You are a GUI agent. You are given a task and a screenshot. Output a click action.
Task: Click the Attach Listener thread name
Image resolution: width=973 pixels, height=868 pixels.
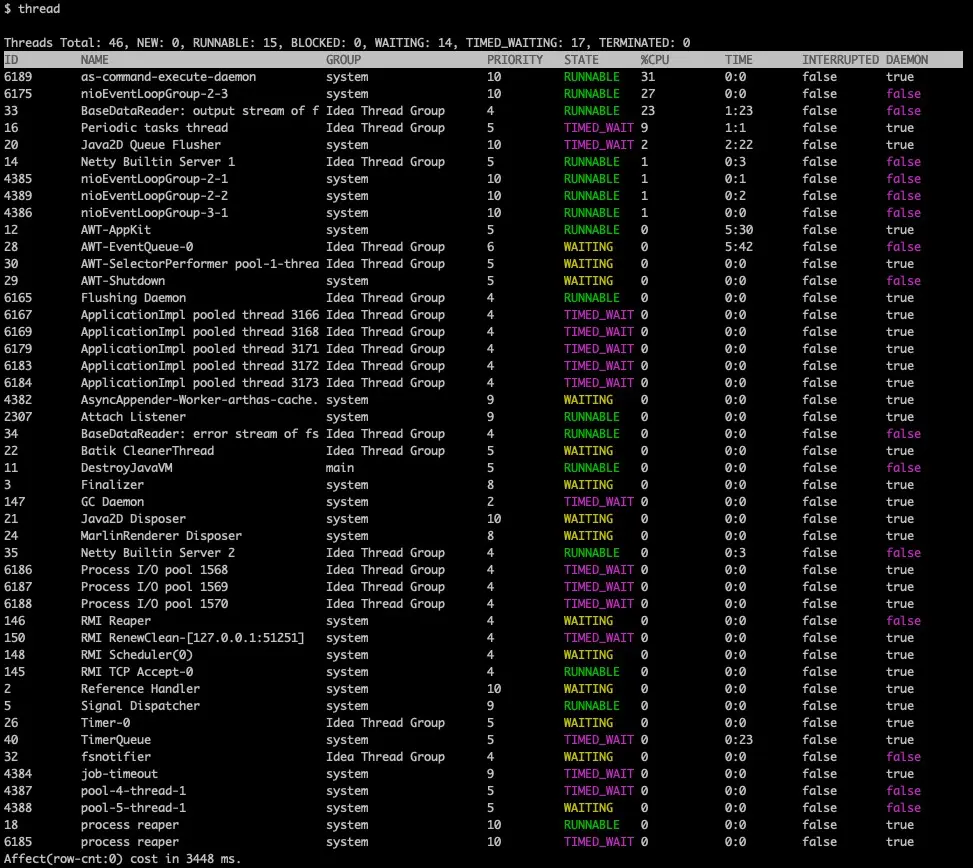tap(133, 417)
